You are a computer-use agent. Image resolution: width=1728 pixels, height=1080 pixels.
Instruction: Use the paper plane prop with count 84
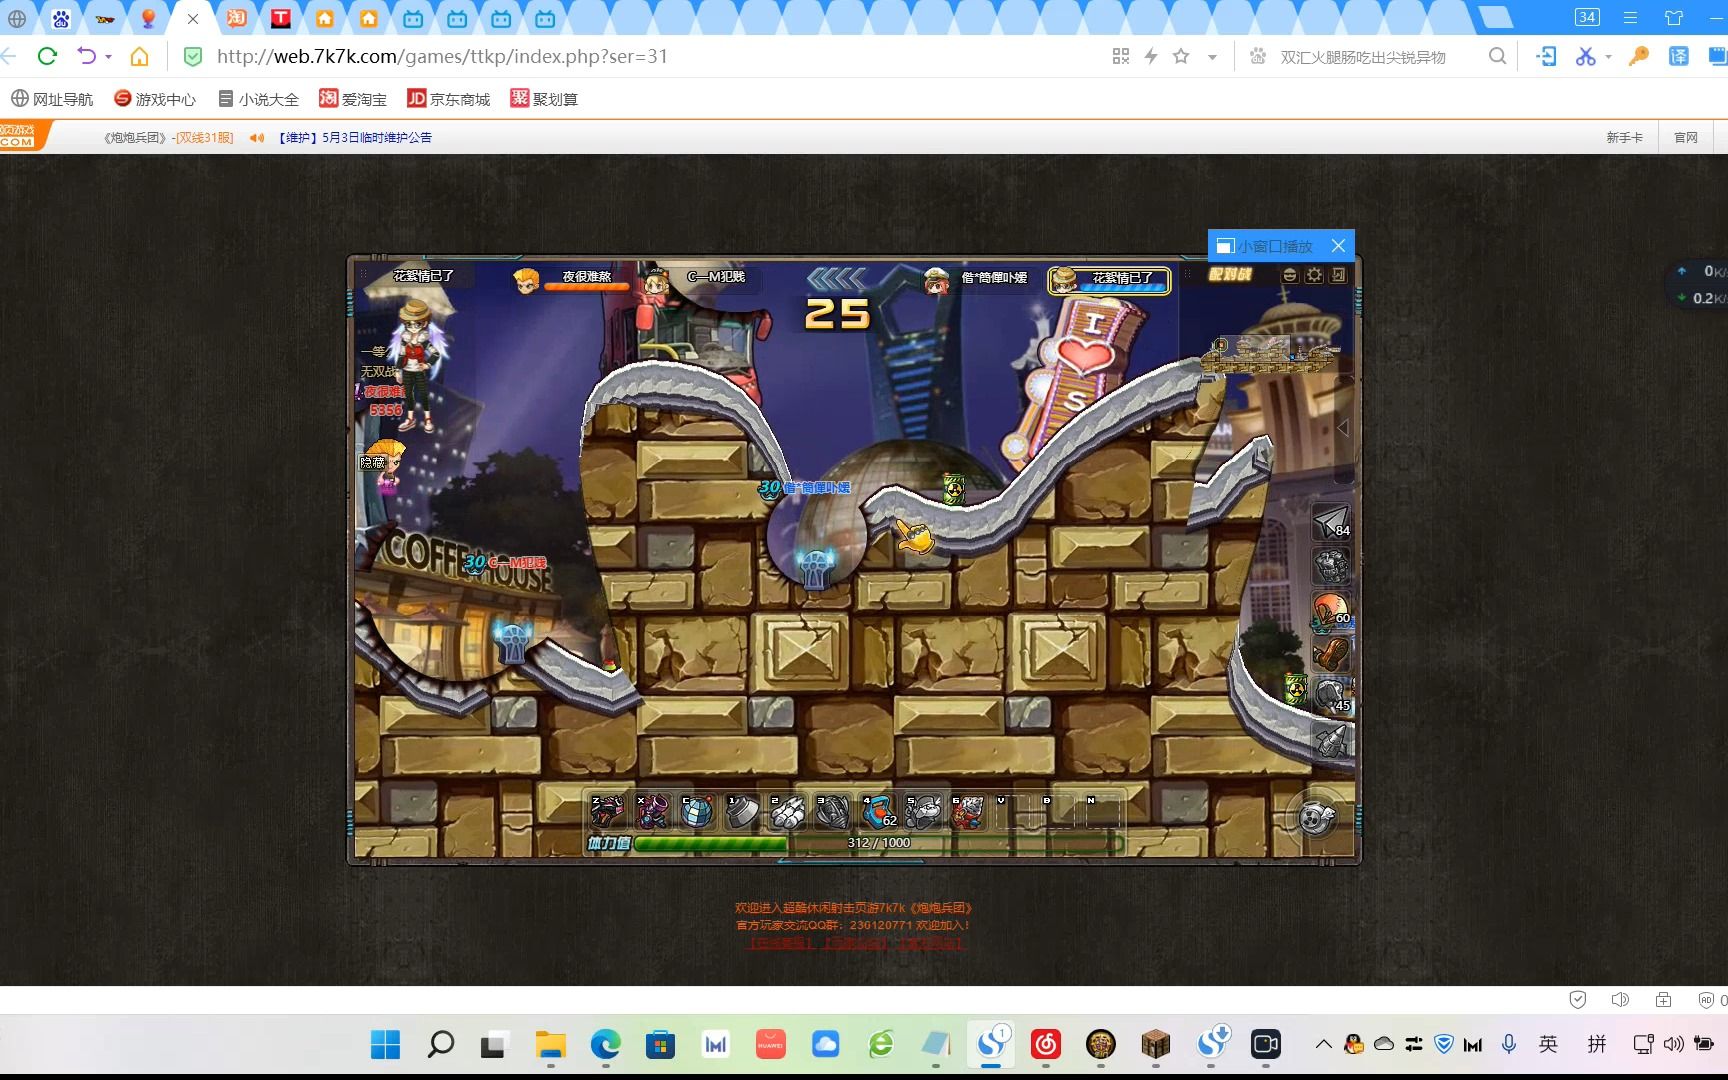click(1331, 522)
